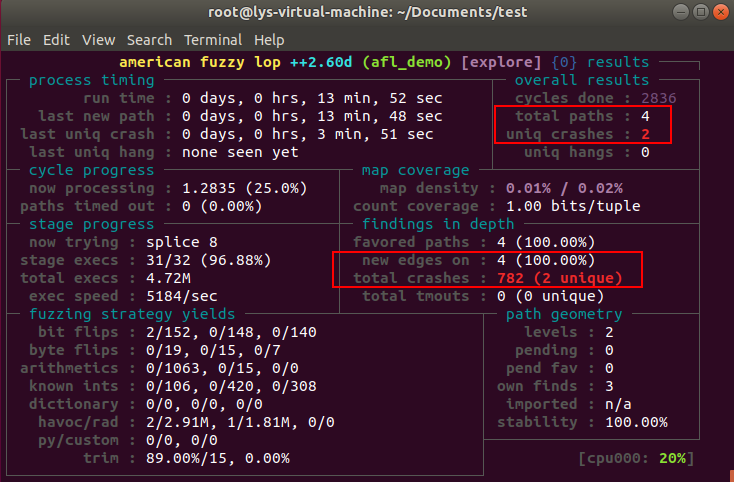Click exec speed value '5184/sec'
The height and width of the screenshot is (482, 734).
tap(182, 296)
